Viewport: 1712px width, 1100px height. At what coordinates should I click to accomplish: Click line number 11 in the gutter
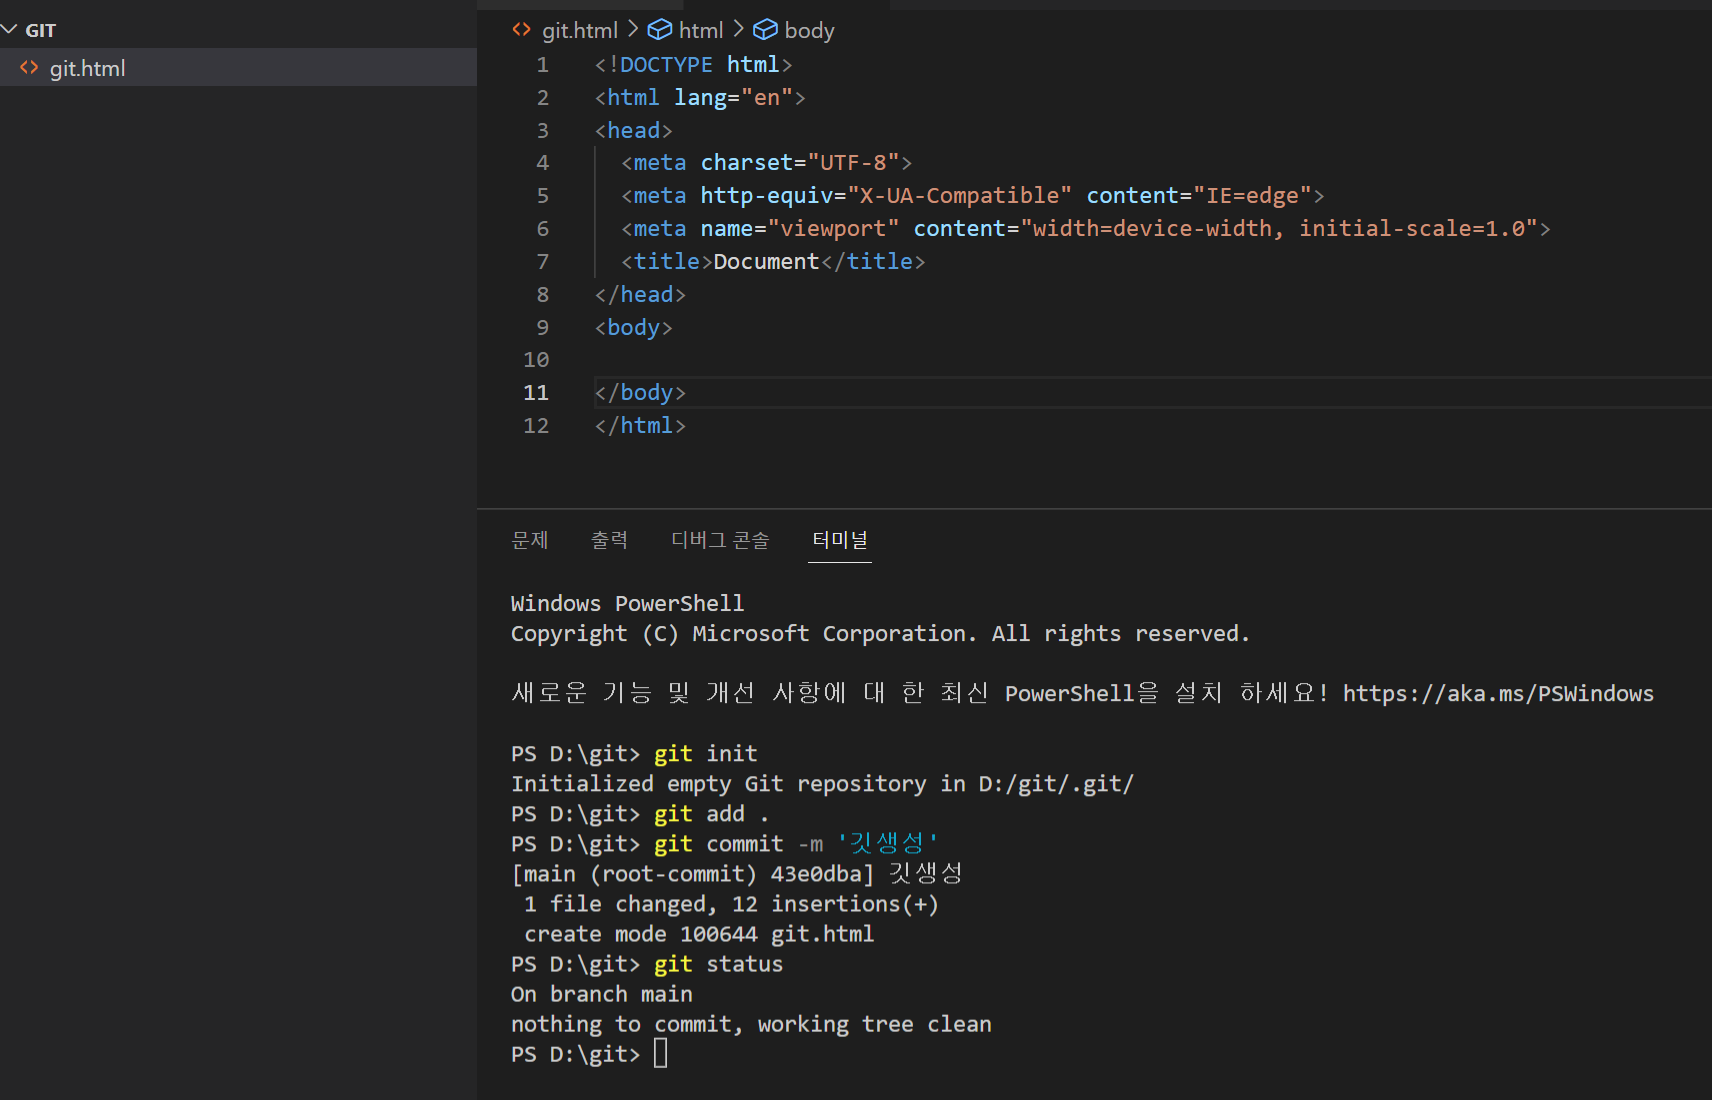[x=536, y=393]
